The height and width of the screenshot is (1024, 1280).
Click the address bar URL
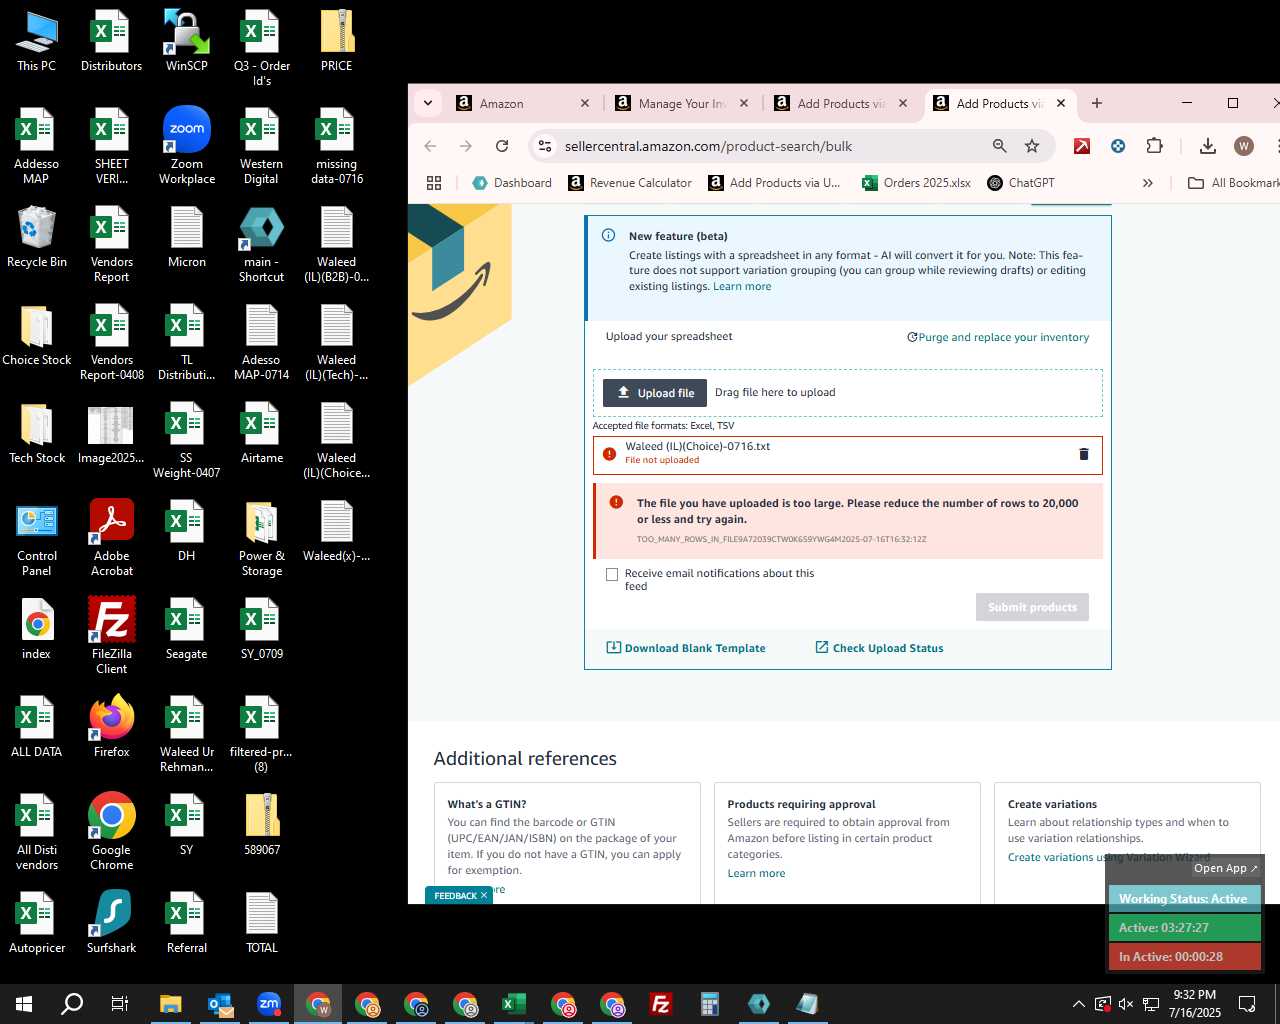pos(708,146)
